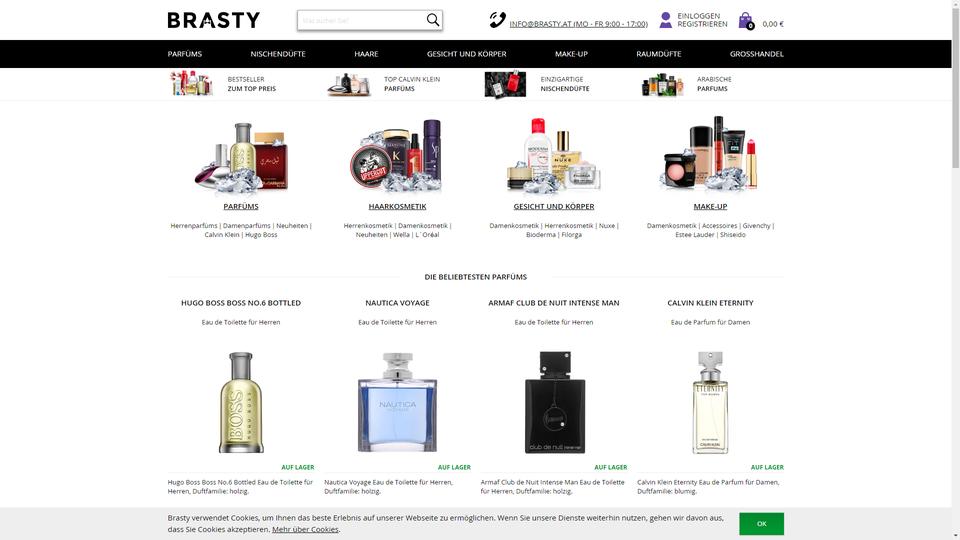Open Haare menu in navigation bar

[x=366, y=54]
